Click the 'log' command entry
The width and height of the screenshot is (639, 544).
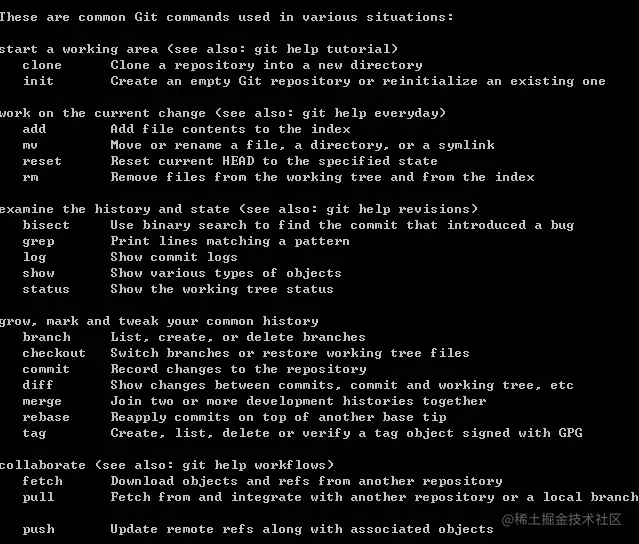click(x=34, y=258)
